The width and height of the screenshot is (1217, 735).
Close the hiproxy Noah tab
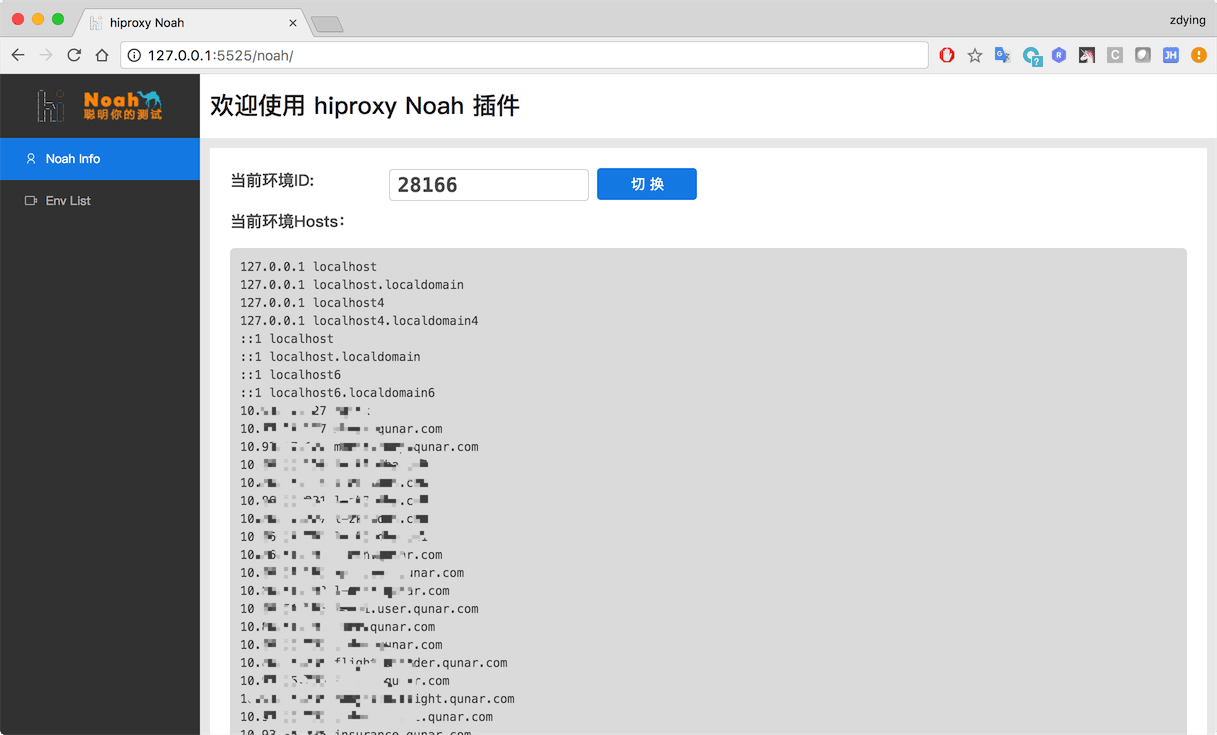(x=293, y=22)
